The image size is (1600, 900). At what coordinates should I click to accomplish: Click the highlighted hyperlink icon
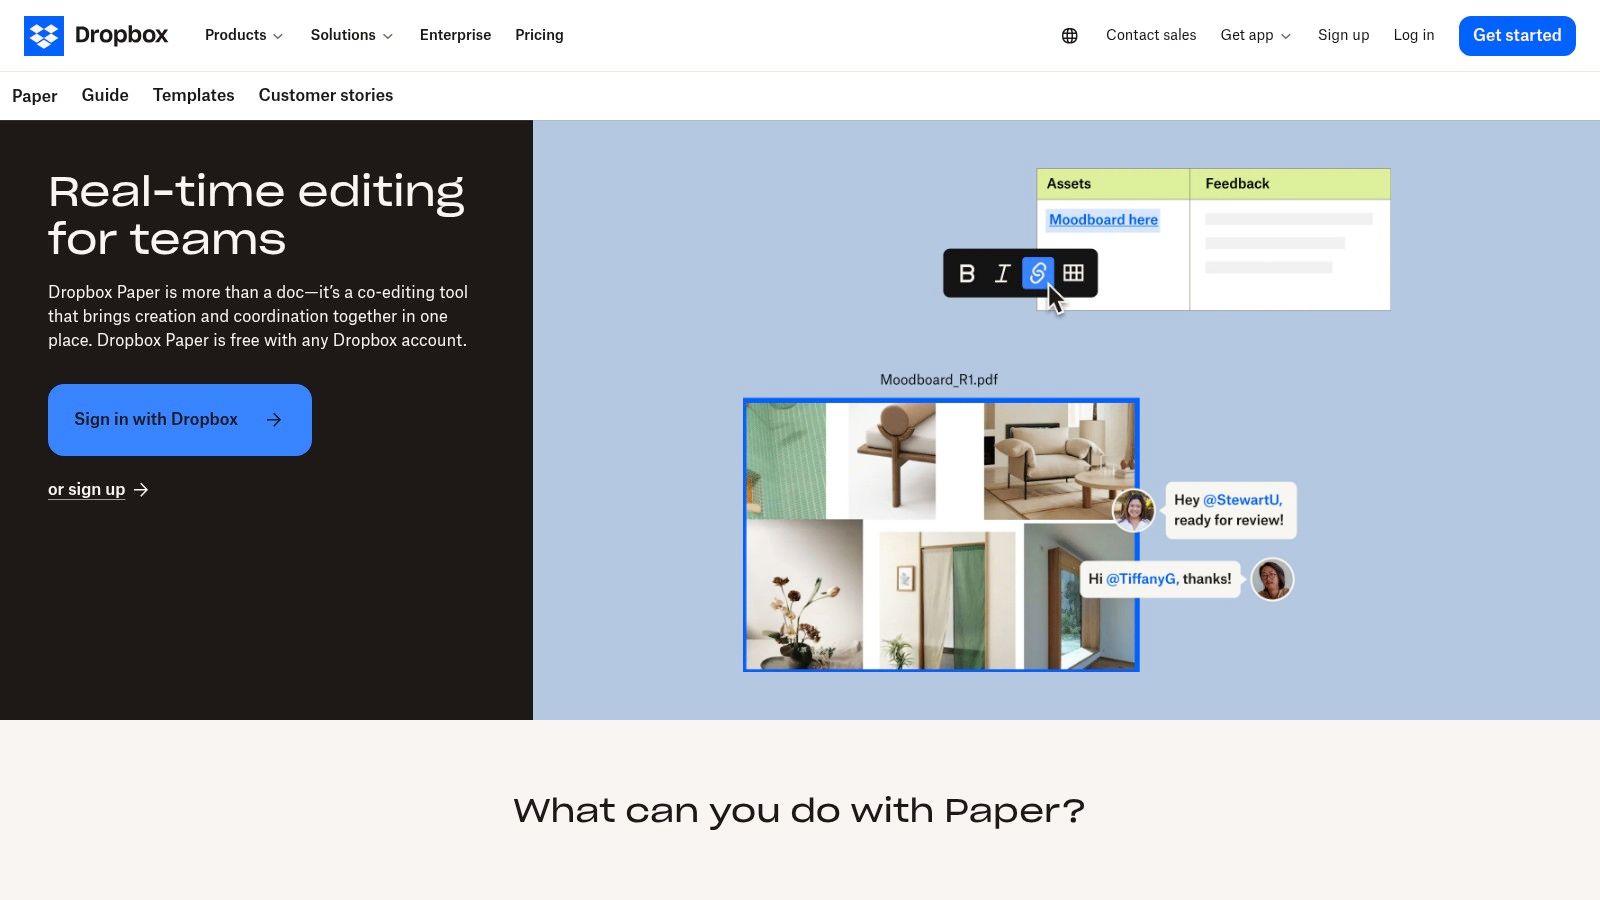pyautogui.click(x=1037, y=273)
